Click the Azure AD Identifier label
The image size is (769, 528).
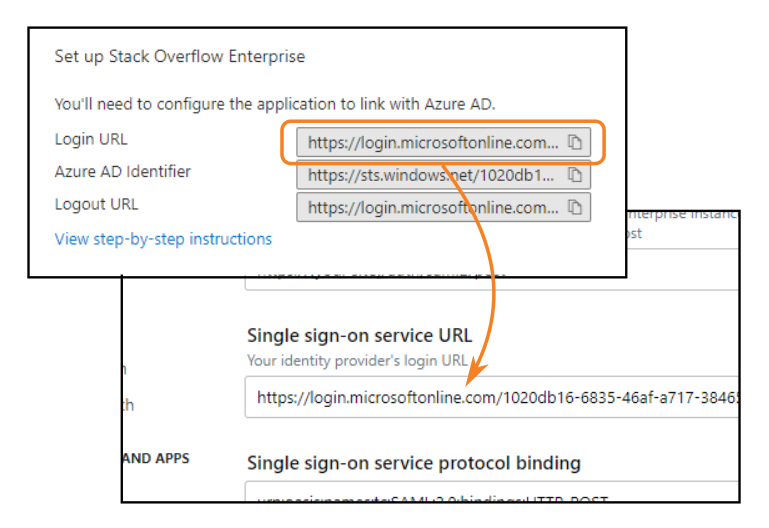(123, 171)
